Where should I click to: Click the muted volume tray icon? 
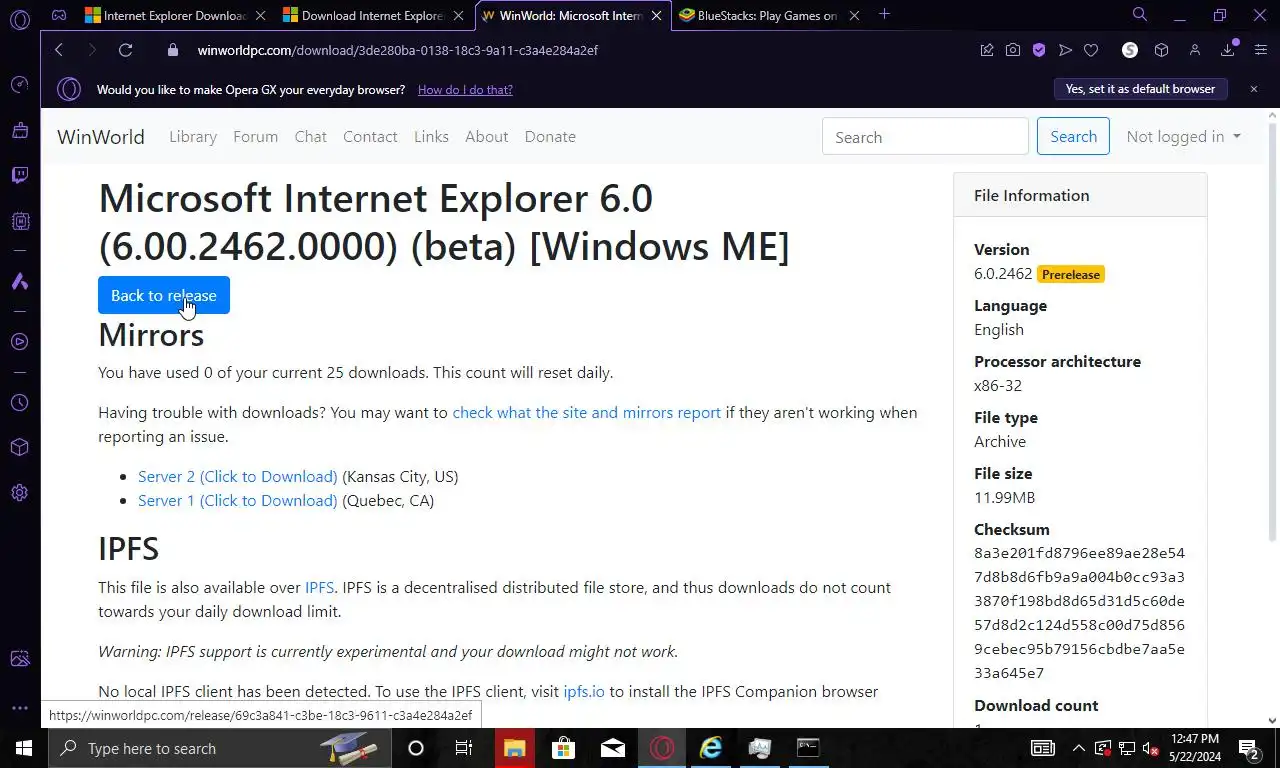(x=1150, y=748)
